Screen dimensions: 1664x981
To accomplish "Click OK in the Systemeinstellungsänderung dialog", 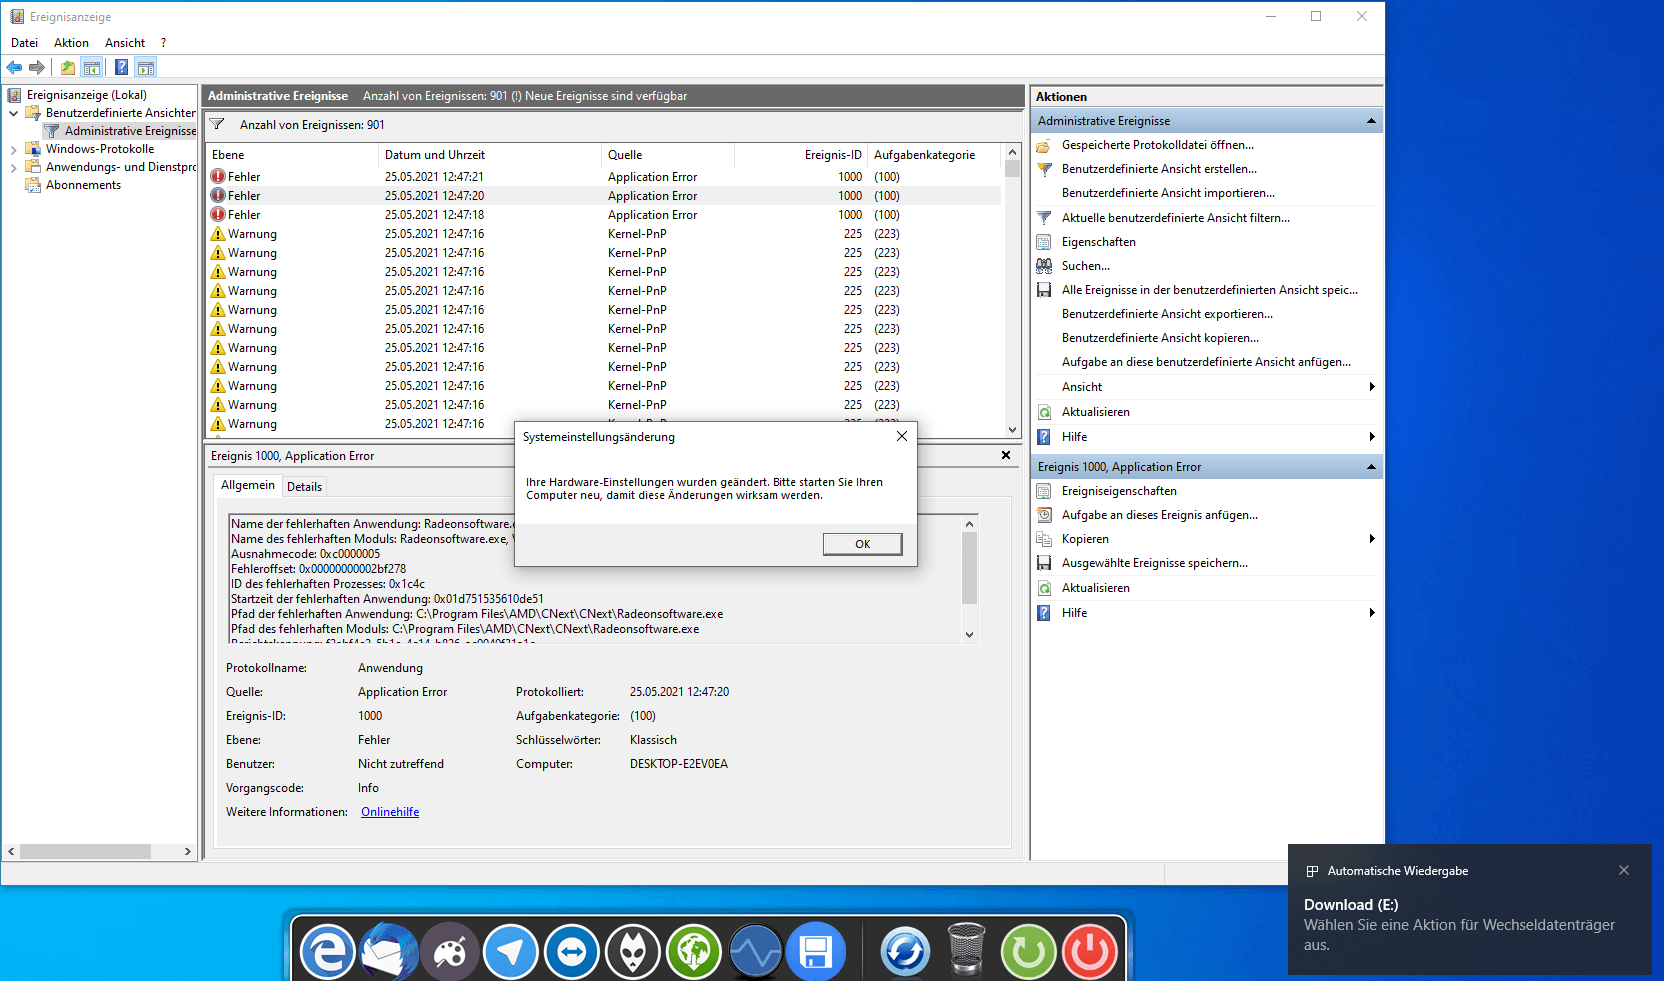I will [862, 544].
